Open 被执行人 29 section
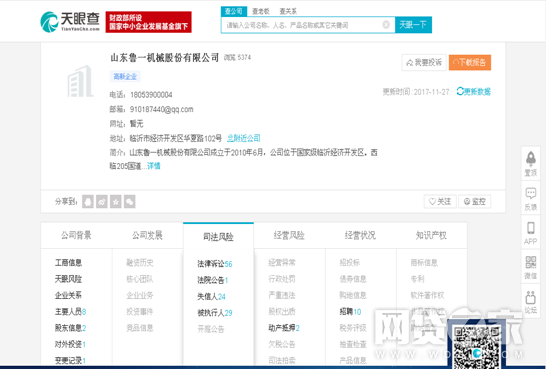The width and height of the screenshot is (546, 369). [214, 313]
